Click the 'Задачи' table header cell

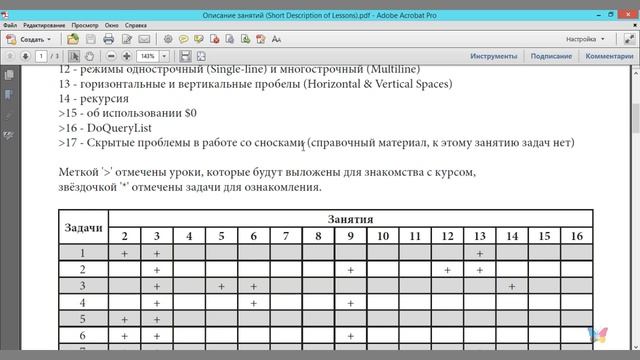click(83, 228)
